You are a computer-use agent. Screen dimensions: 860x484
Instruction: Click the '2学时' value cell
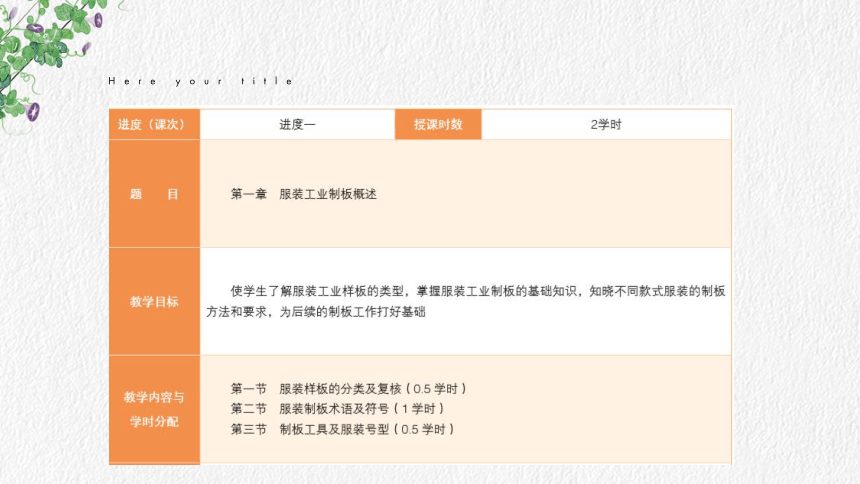point(606,125)
